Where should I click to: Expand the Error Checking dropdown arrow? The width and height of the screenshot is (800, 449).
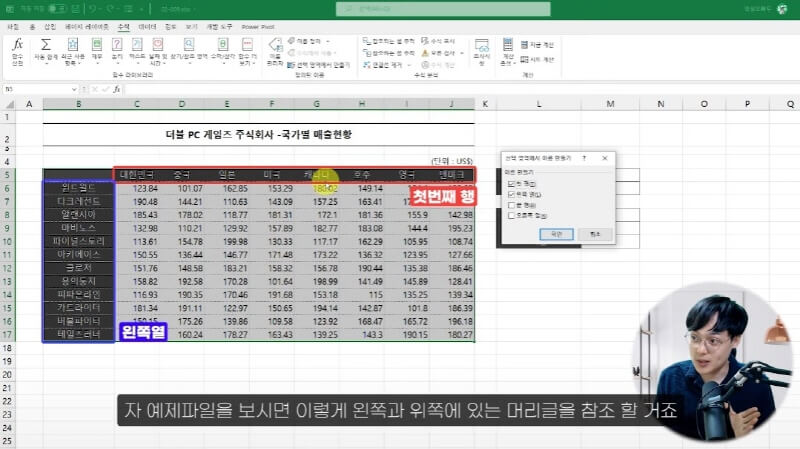point(462,53)
